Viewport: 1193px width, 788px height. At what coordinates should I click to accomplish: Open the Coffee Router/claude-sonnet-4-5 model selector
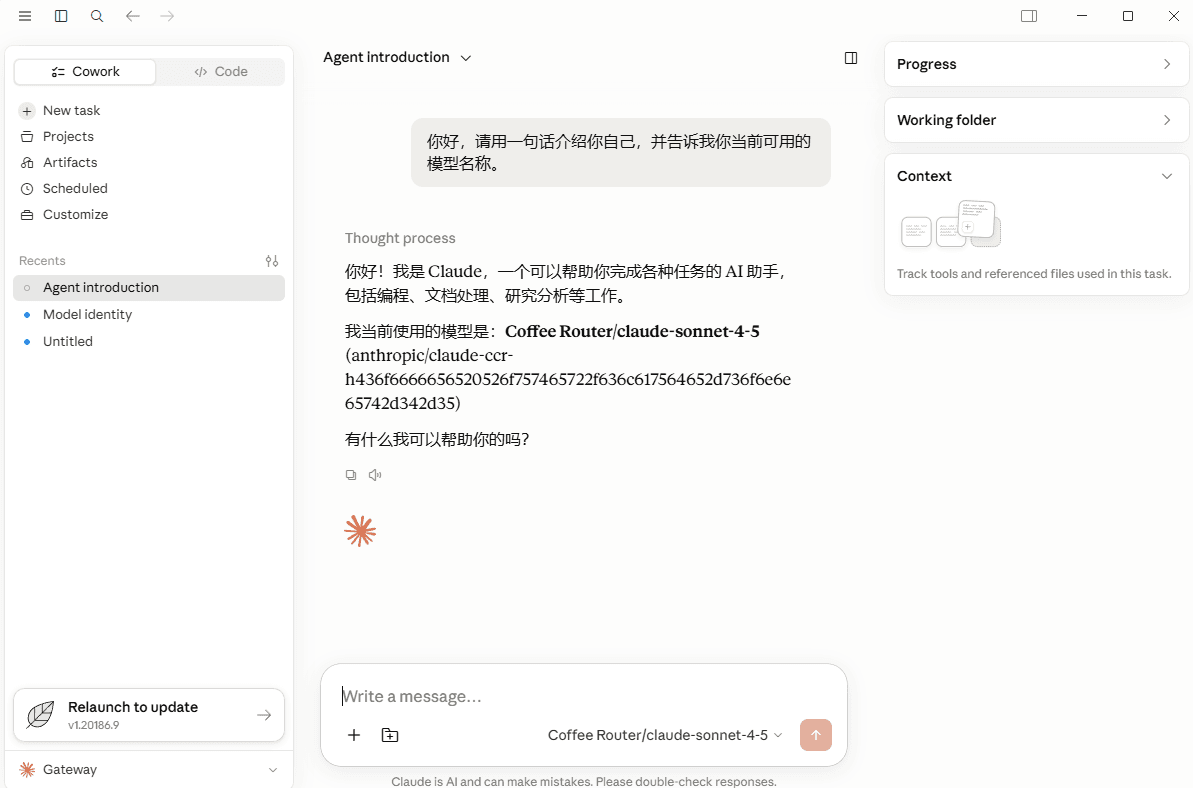[665, 735]
